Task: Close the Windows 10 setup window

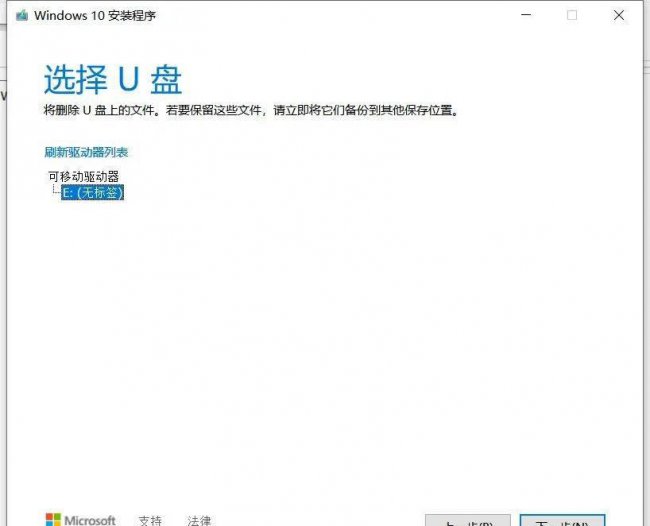Action: click(x=619, y=15)
